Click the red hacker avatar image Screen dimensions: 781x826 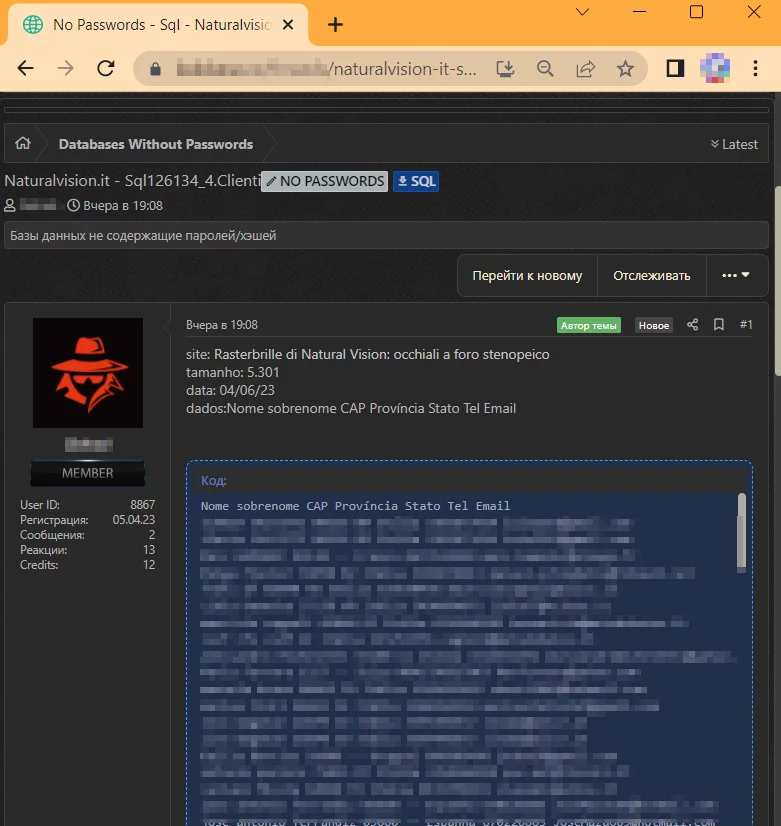[88, 373]
